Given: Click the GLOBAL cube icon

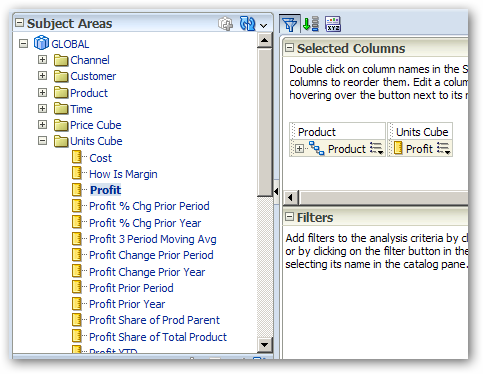Looking at the screenshot, I should pos(41,43).
